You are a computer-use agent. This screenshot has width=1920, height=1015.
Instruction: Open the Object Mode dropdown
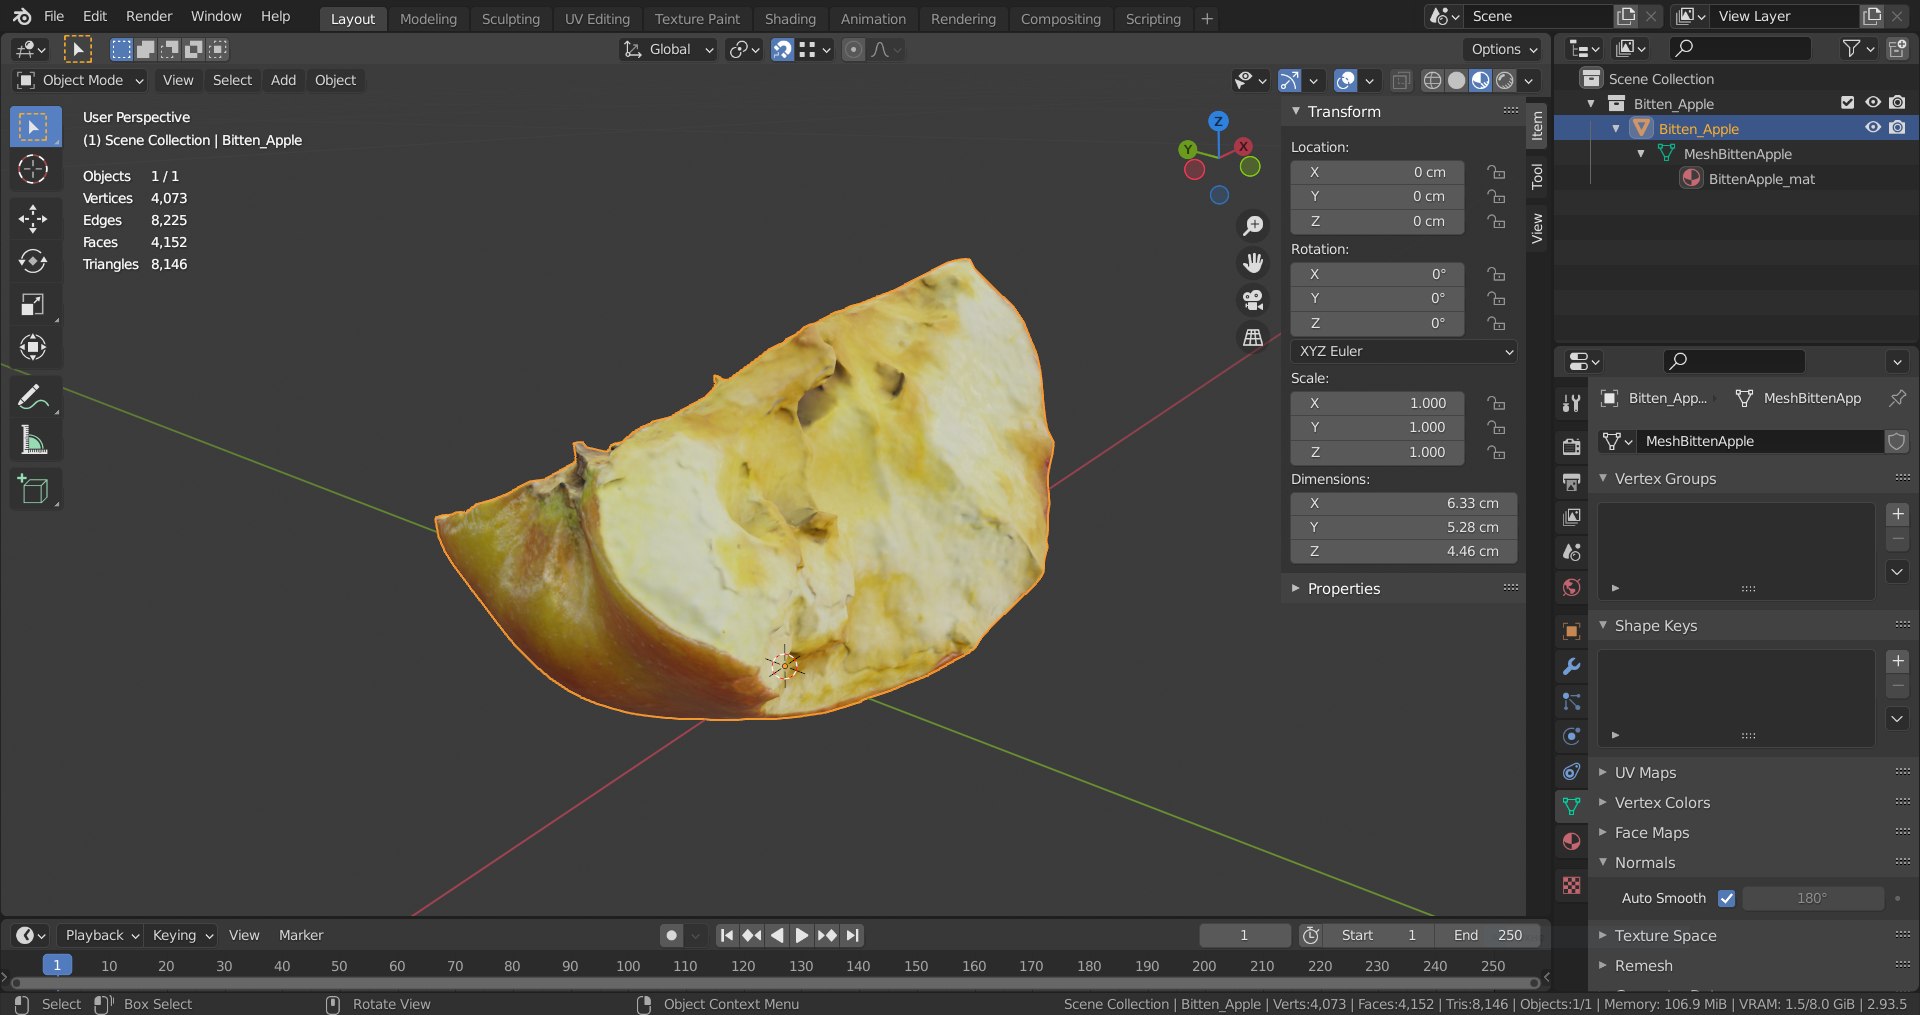tap(81, 80)
